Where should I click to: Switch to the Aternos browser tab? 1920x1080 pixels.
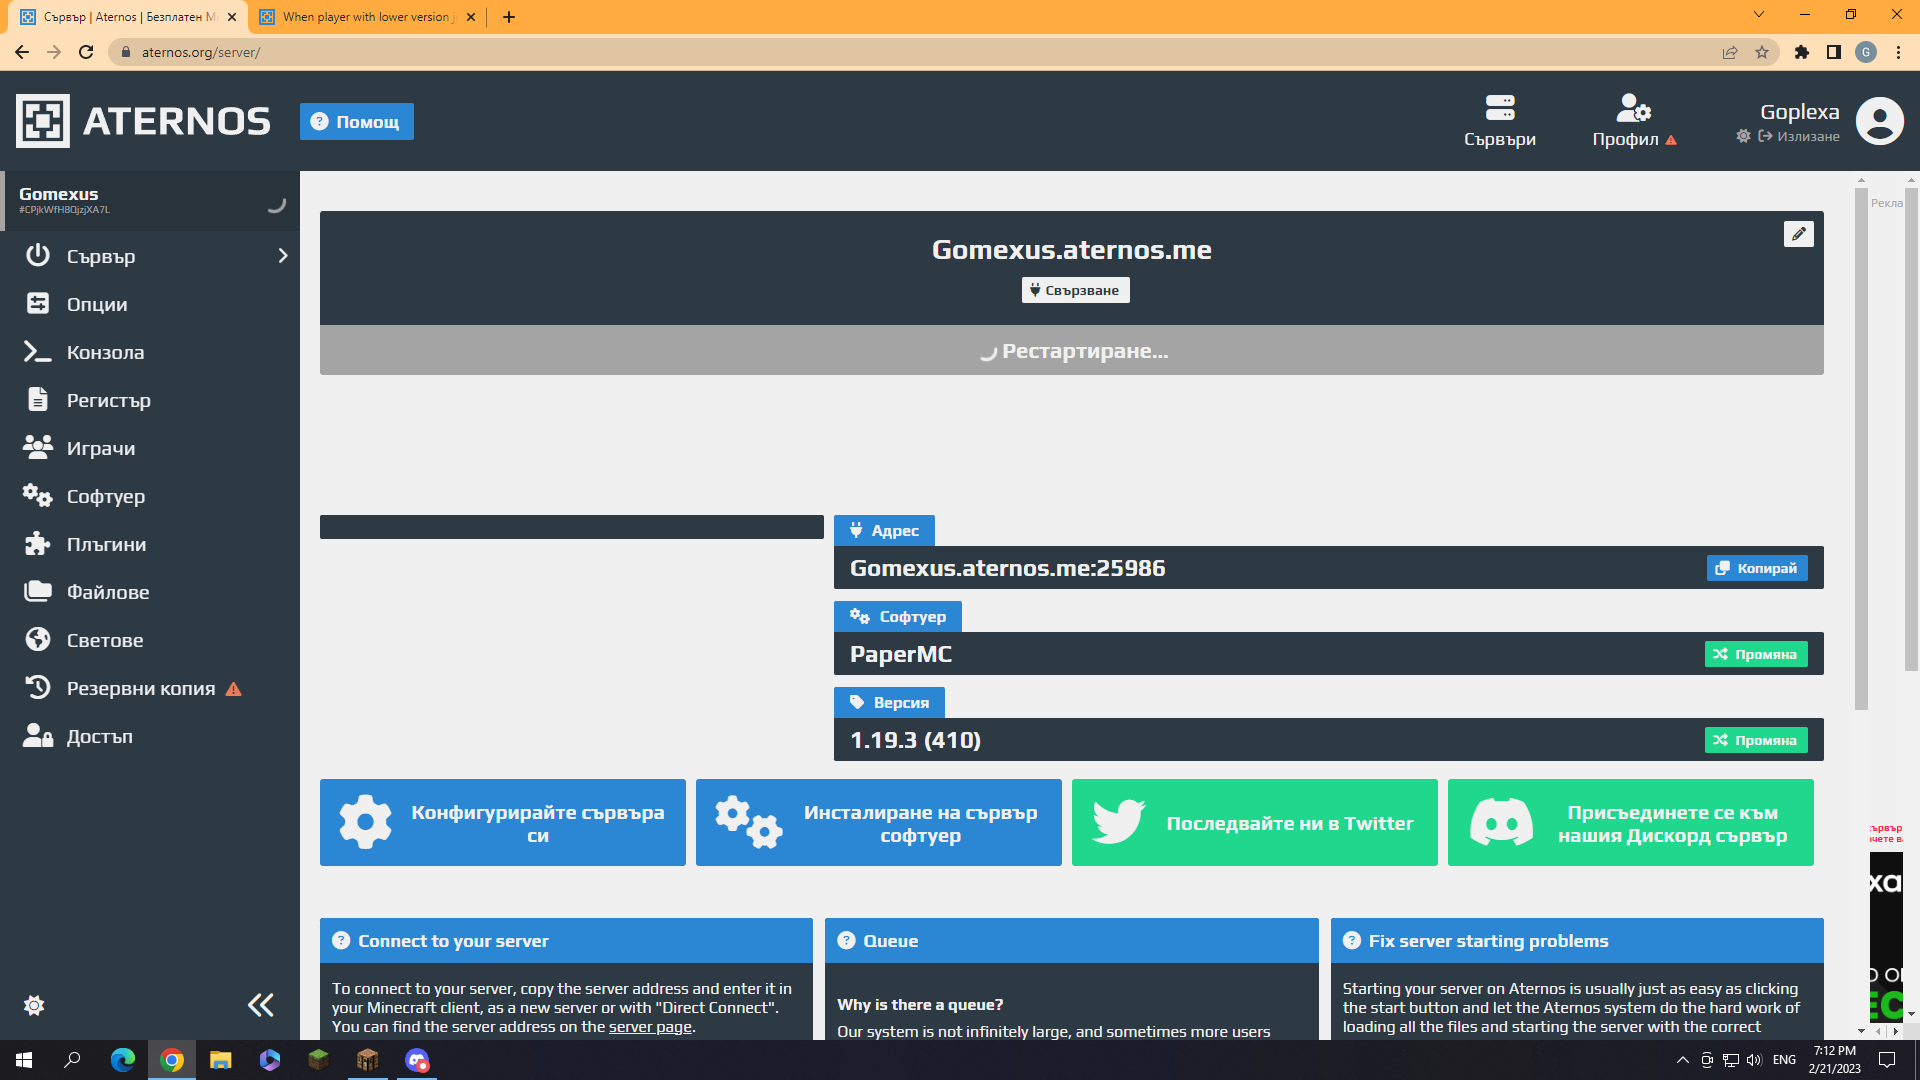click(128, 17)
